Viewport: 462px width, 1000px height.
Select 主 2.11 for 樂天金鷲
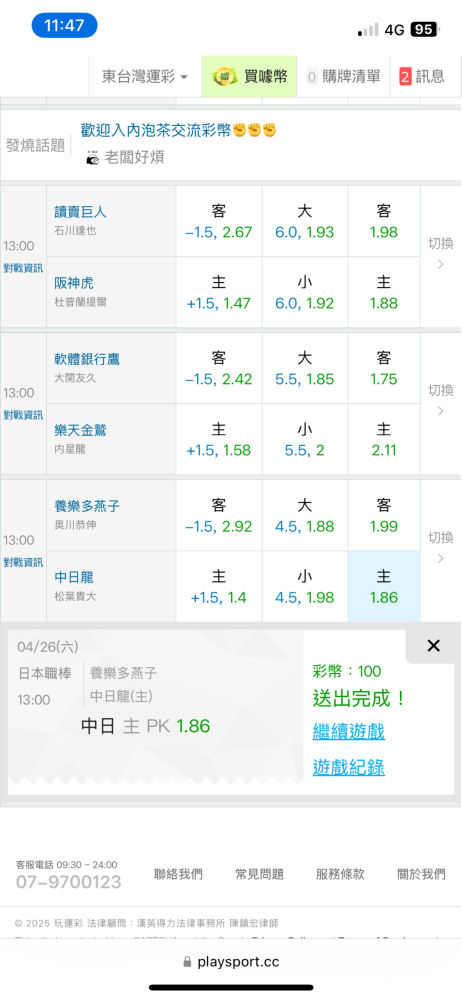(x=384, y=439)
